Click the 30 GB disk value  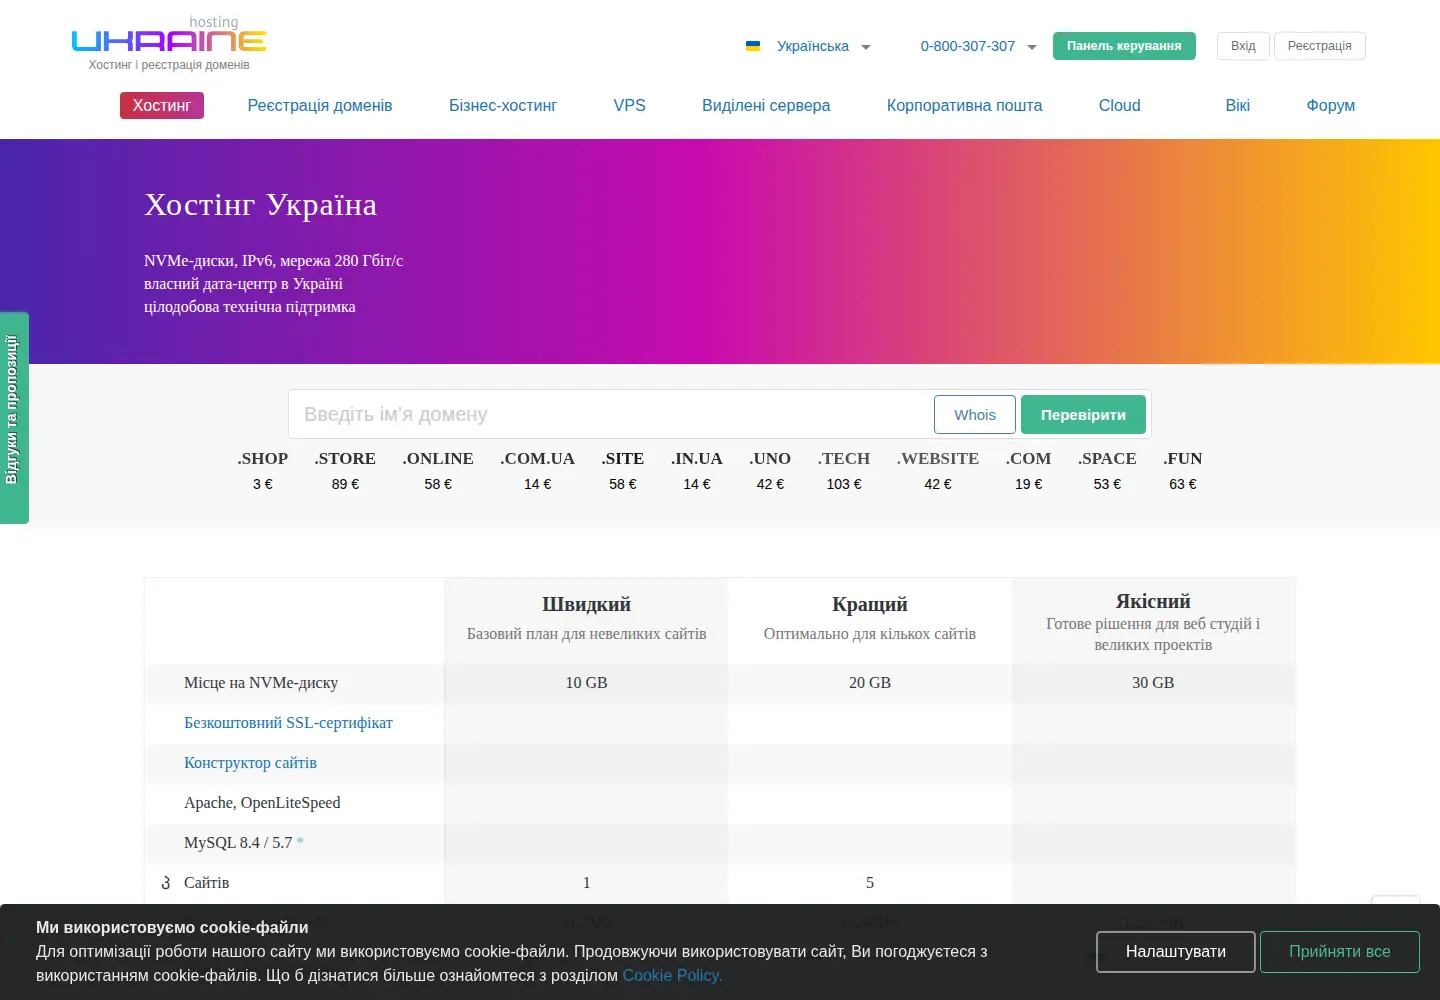(1153, 682)
